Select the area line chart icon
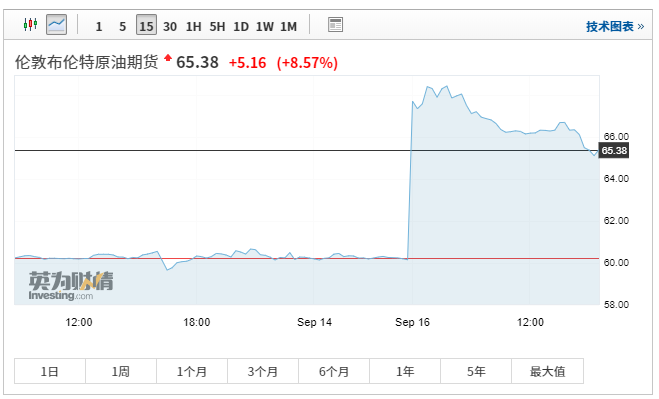This screenshot has width=659, height=399. (56, 24)
